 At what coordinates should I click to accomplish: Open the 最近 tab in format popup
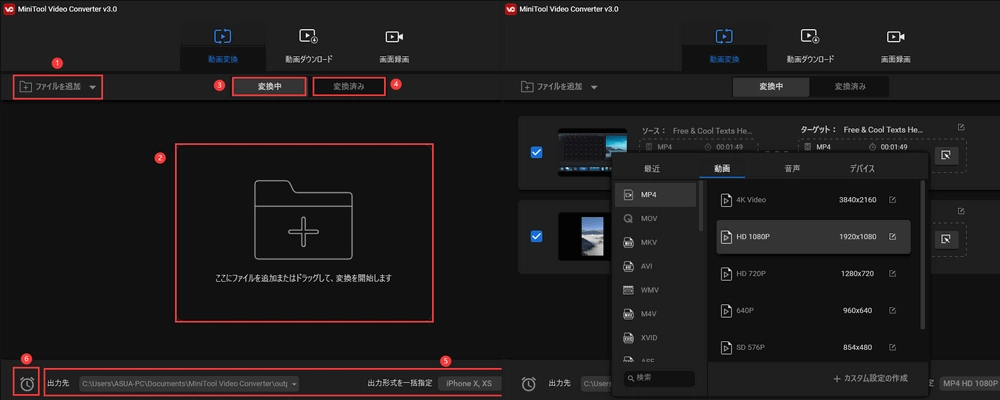(x=652, y=168)
